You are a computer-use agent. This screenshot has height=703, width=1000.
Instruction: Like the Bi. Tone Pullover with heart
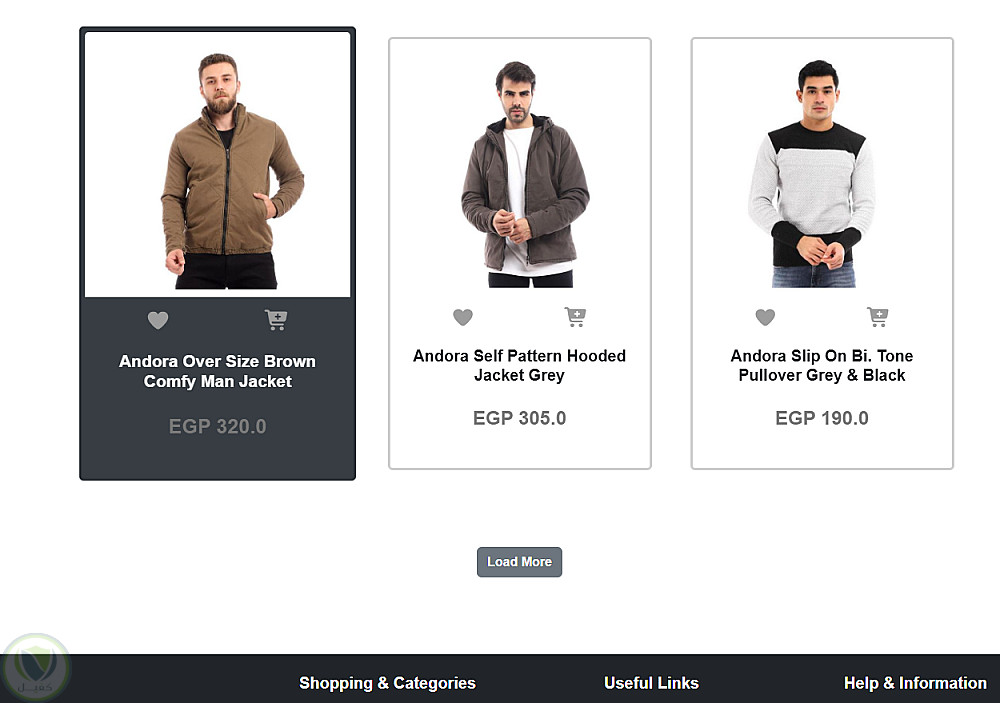[x=765, y=317]
